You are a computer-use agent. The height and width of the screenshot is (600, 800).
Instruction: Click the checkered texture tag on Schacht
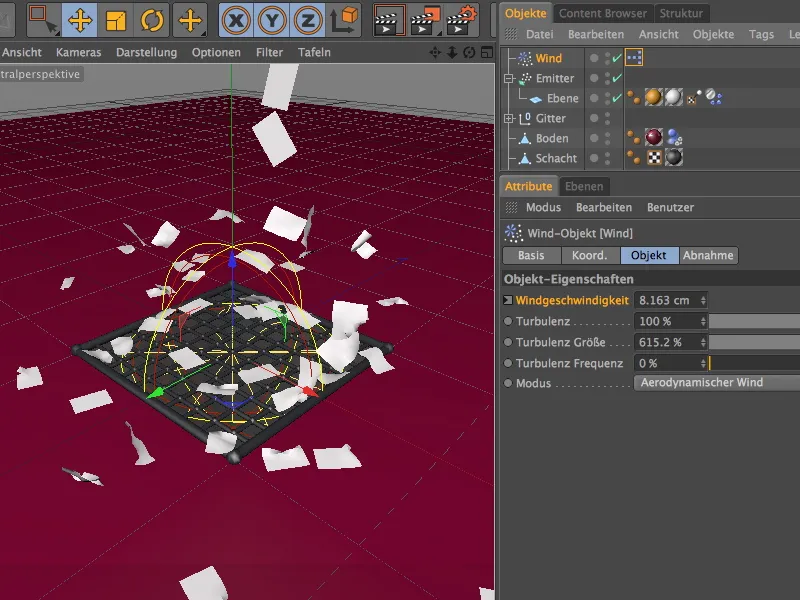coord(654,158)
